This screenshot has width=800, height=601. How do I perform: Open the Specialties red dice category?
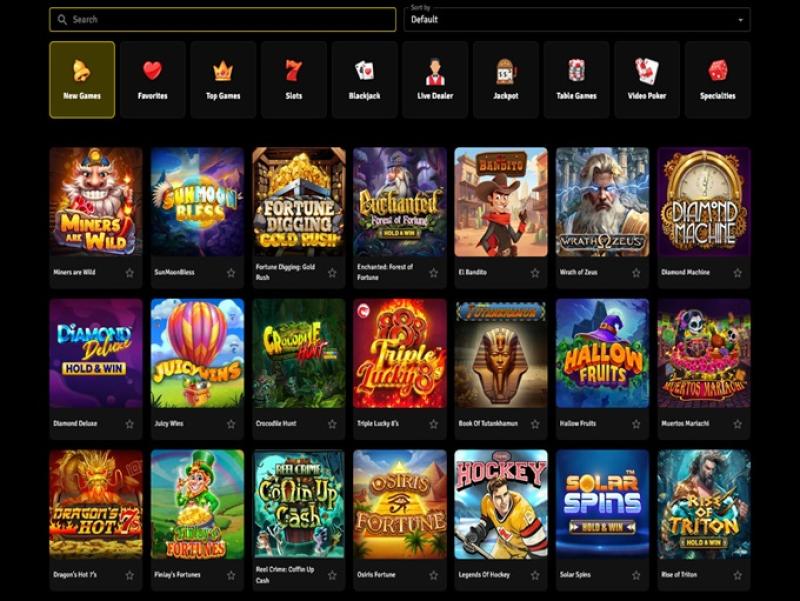(x=717, y=80)
